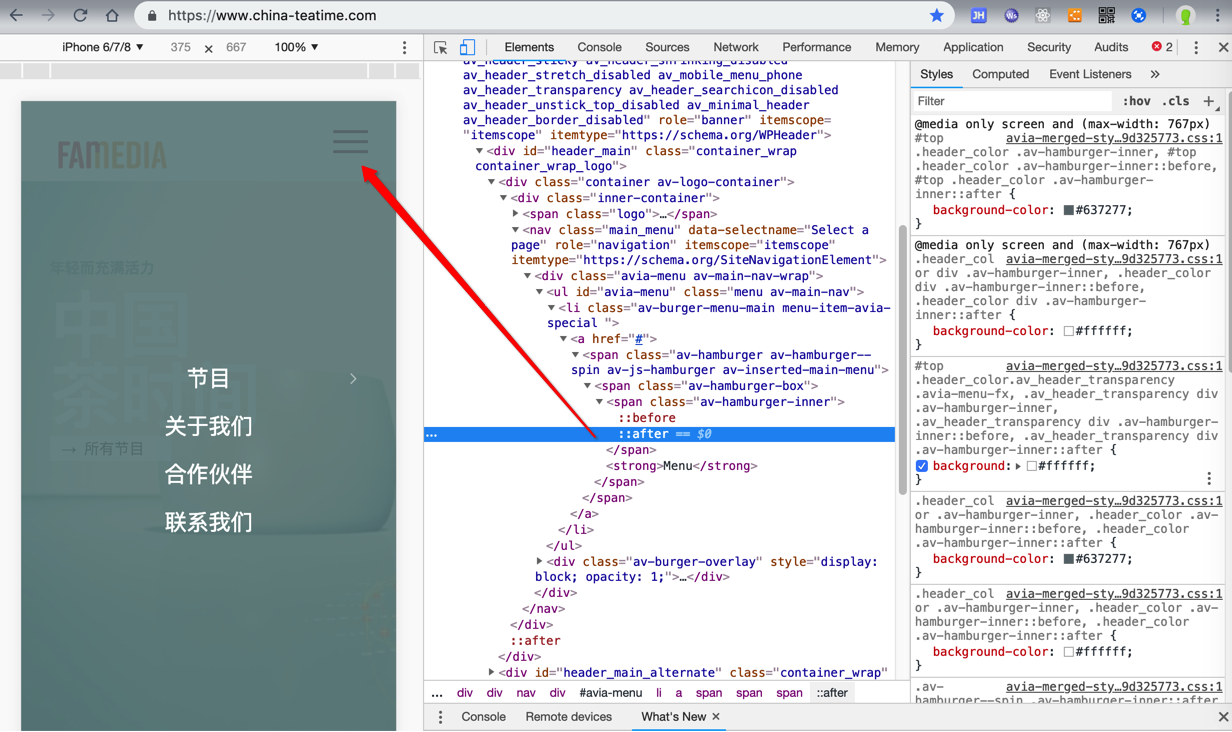
Task: Expand the header_main_alternate div node
Action: point(492,673)
